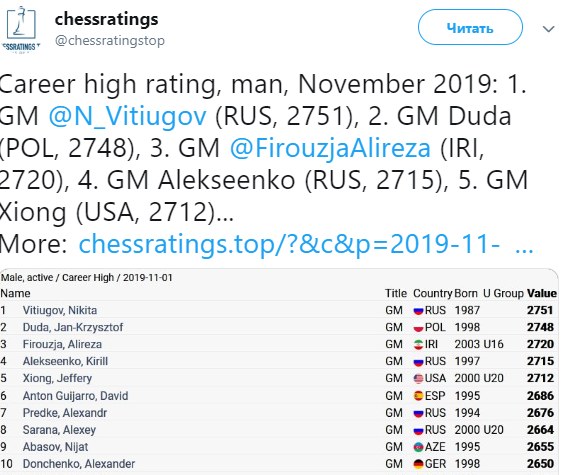
Task: Select the USA flag icon beside Xiong
Action: (x=418, y=379)
